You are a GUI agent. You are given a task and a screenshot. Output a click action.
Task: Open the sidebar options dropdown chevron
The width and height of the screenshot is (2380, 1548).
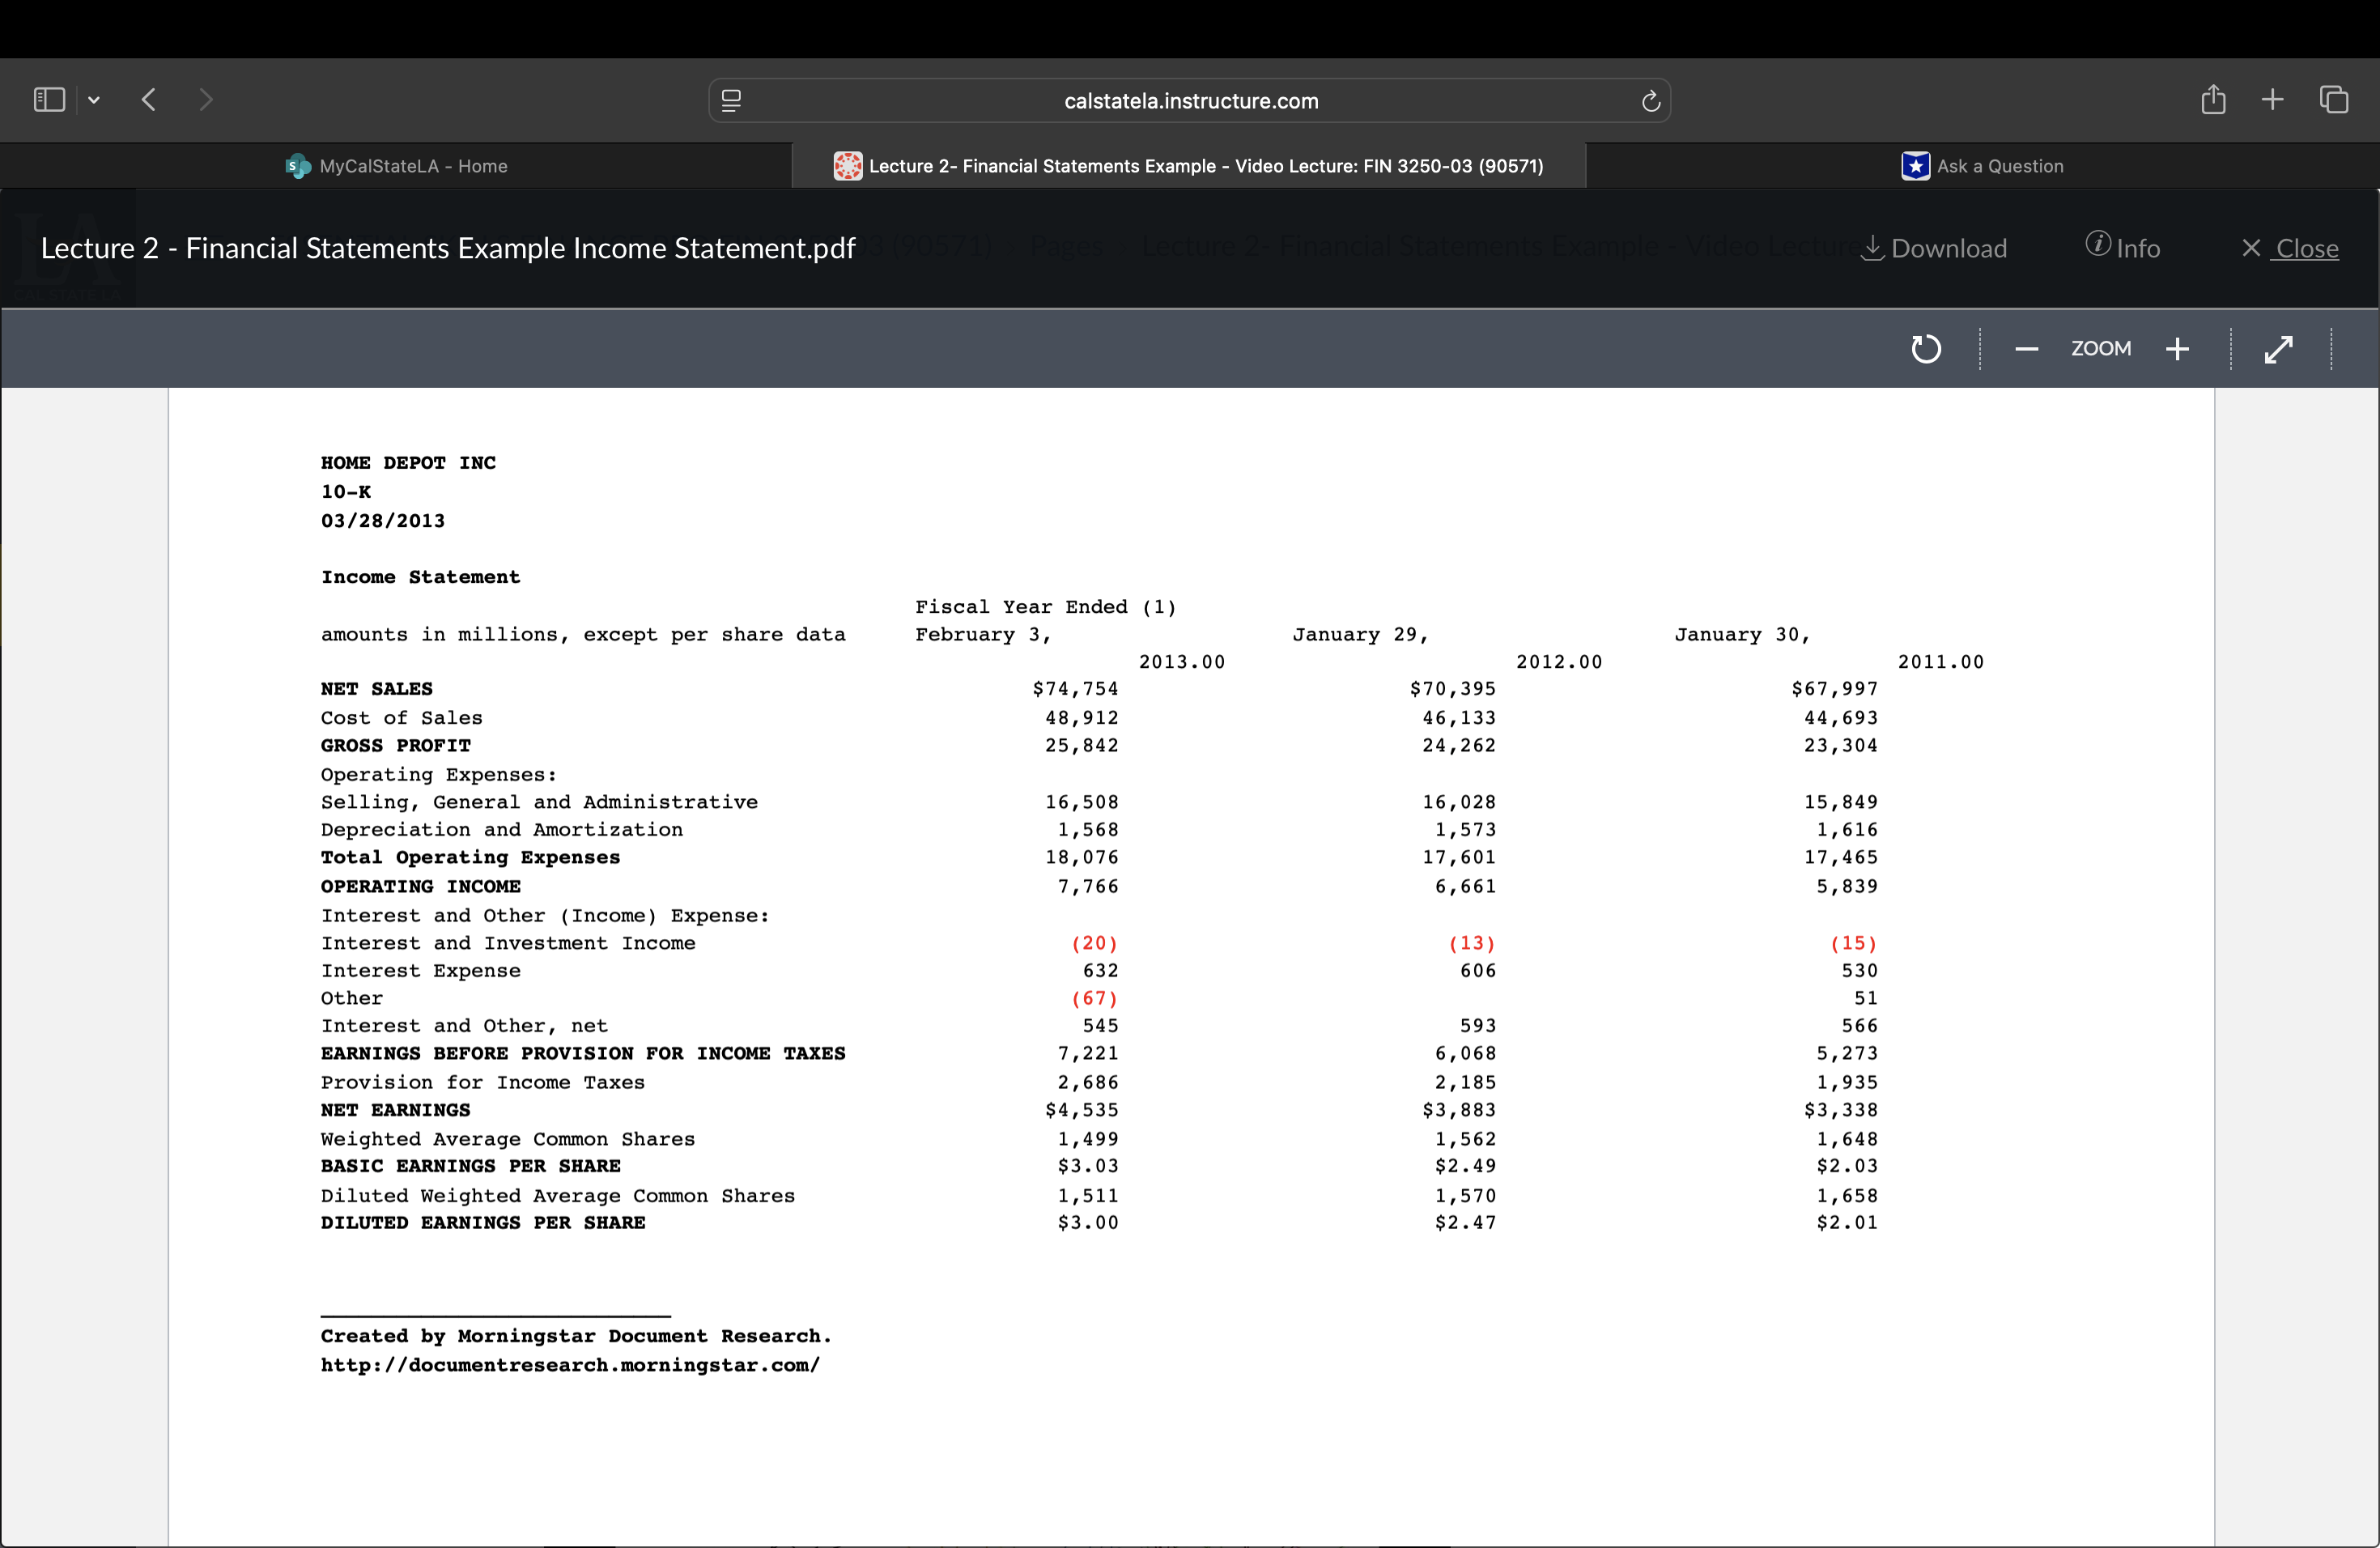(94, 100)
